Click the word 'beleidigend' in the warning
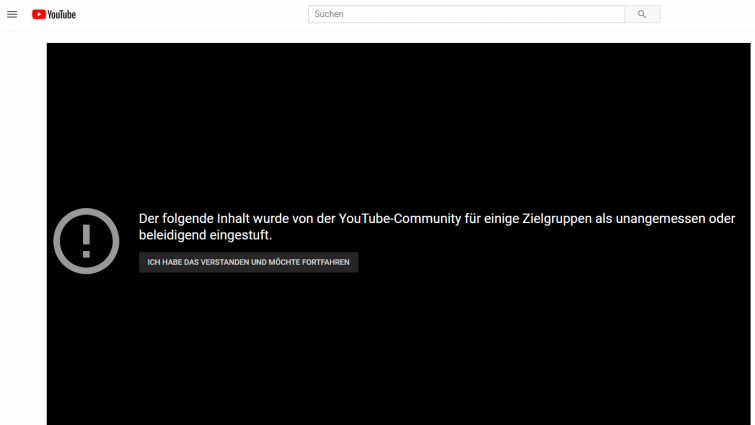This screenshot has width=755, height=425. [x=175, y=236]
